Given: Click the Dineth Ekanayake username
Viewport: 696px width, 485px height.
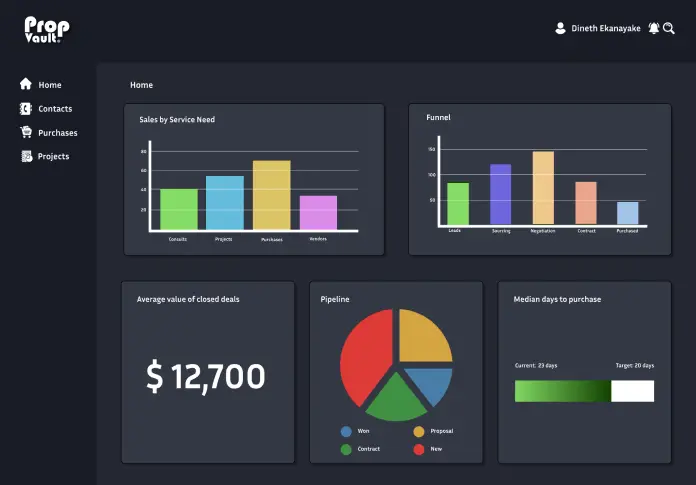Looking at the screenshot, I should tap(605, 29).
